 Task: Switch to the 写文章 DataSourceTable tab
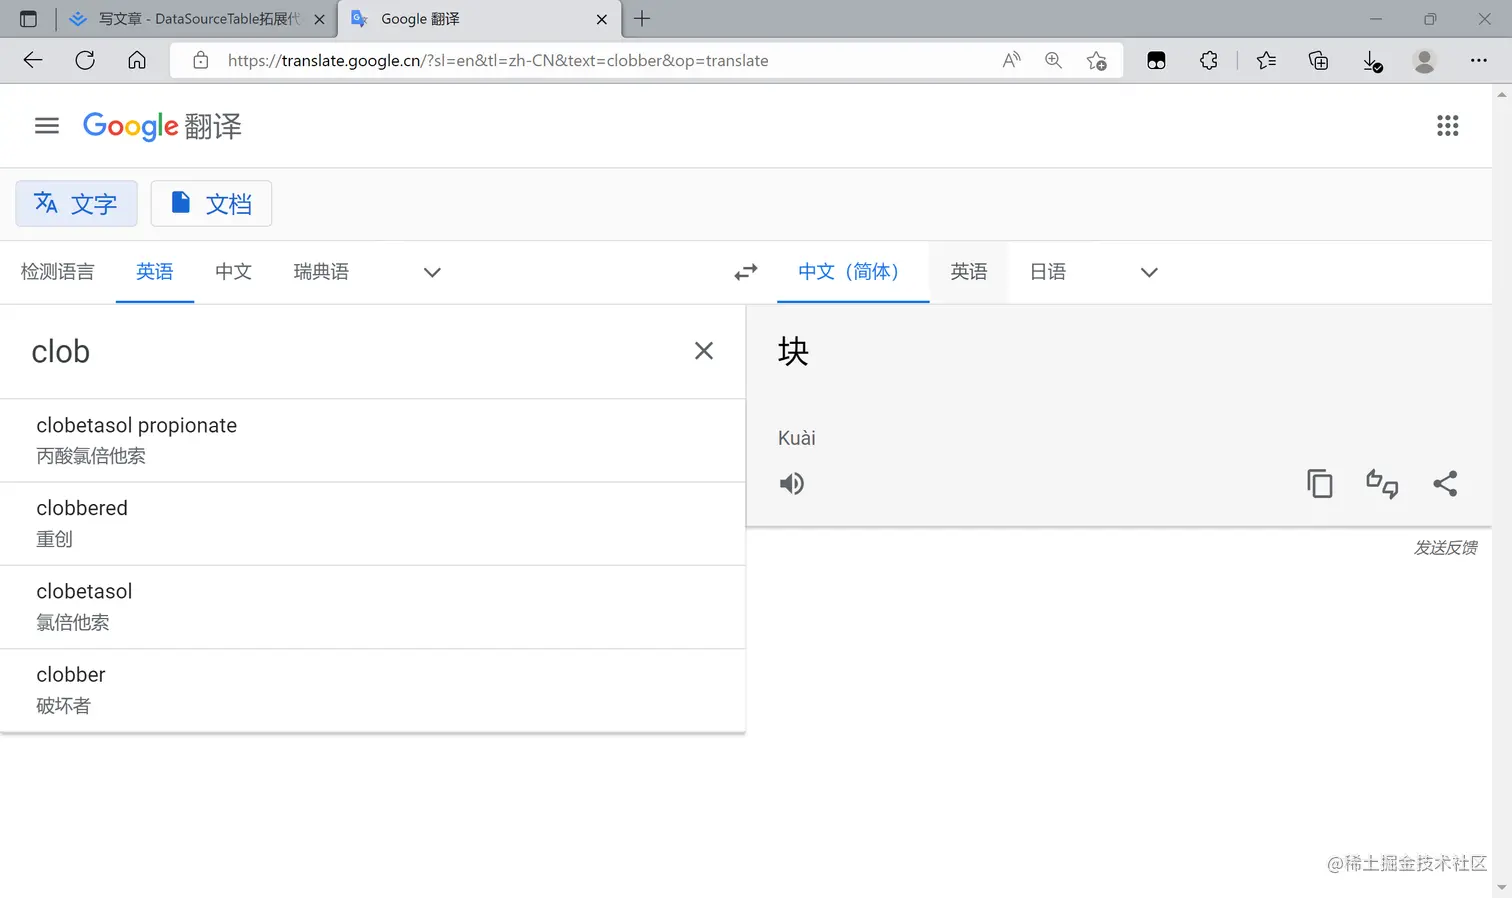[x=197, y=19]
